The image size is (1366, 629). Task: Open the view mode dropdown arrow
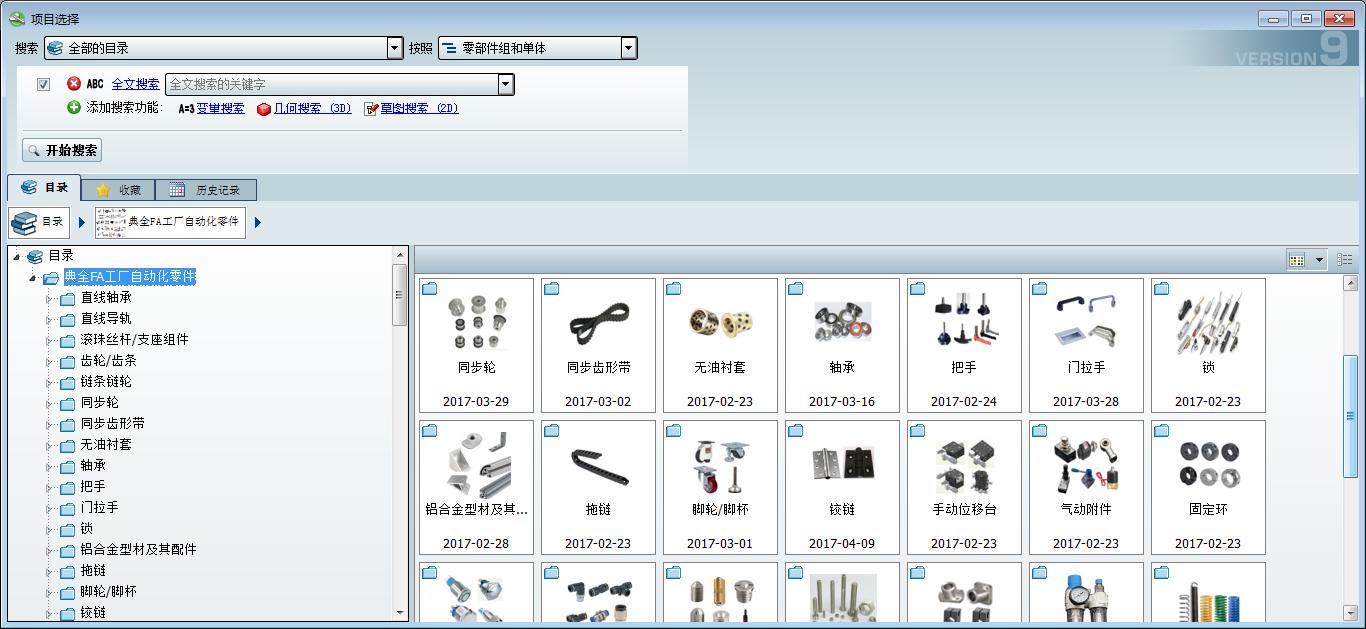1319,260
